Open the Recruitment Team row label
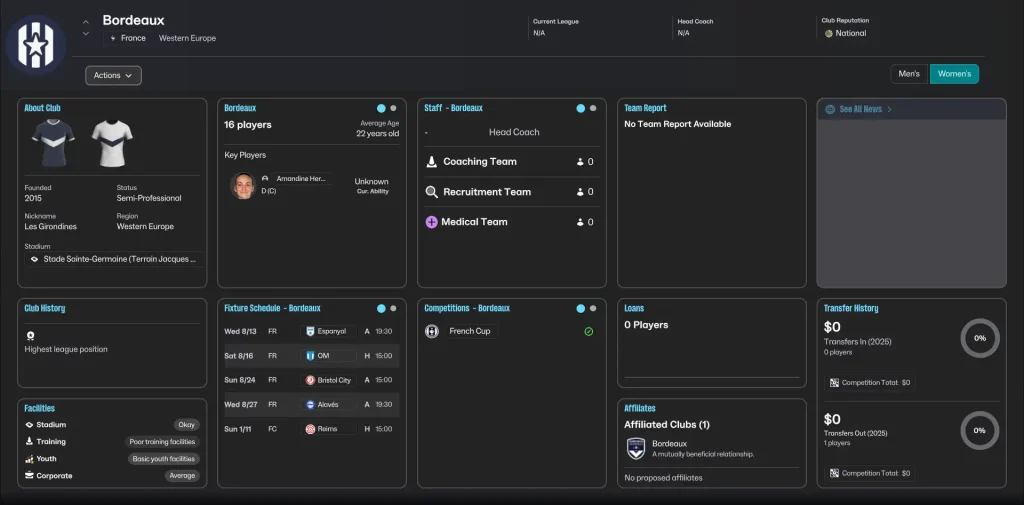The height and width of the screenshot is (505, 1024). 487,192
